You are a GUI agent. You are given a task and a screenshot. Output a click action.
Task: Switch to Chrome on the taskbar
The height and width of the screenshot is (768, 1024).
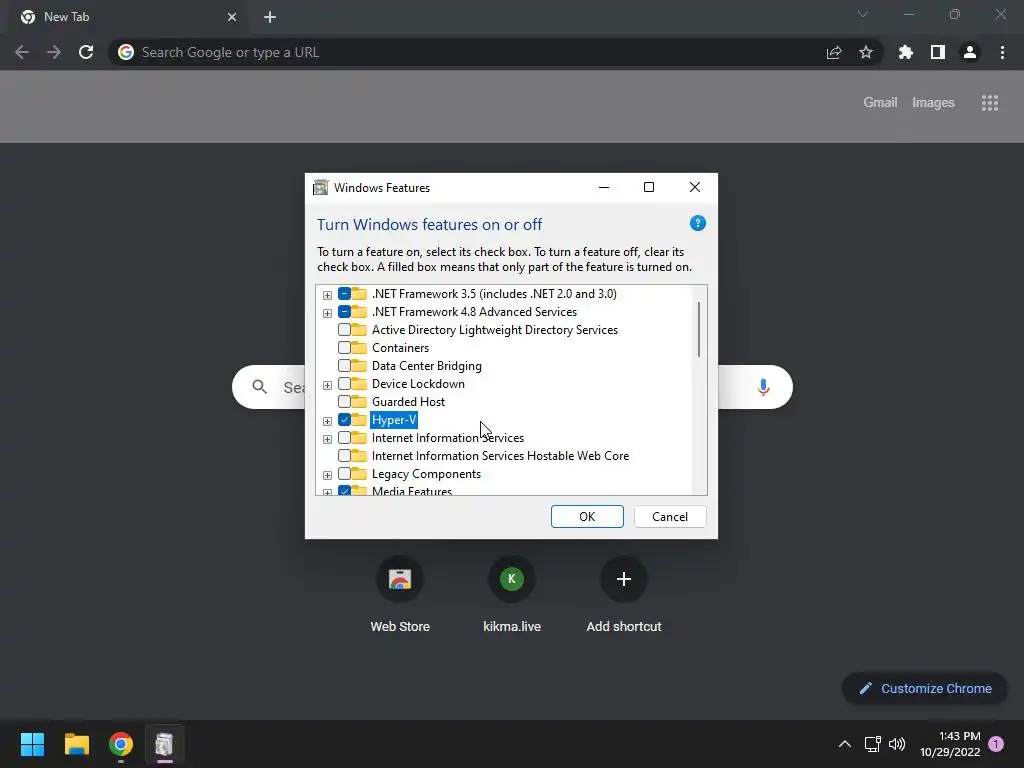[121, 744]
